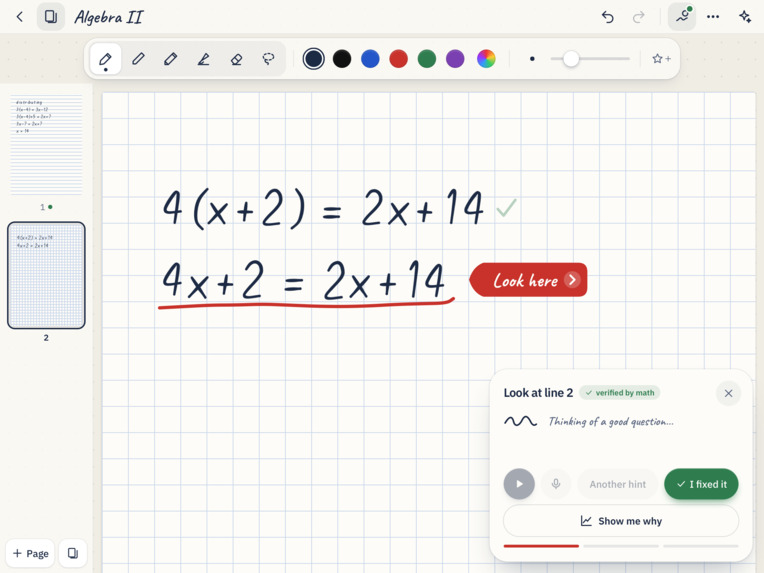Request Another hint
Screen dimensions: 764x573
(x=617, y=484)
